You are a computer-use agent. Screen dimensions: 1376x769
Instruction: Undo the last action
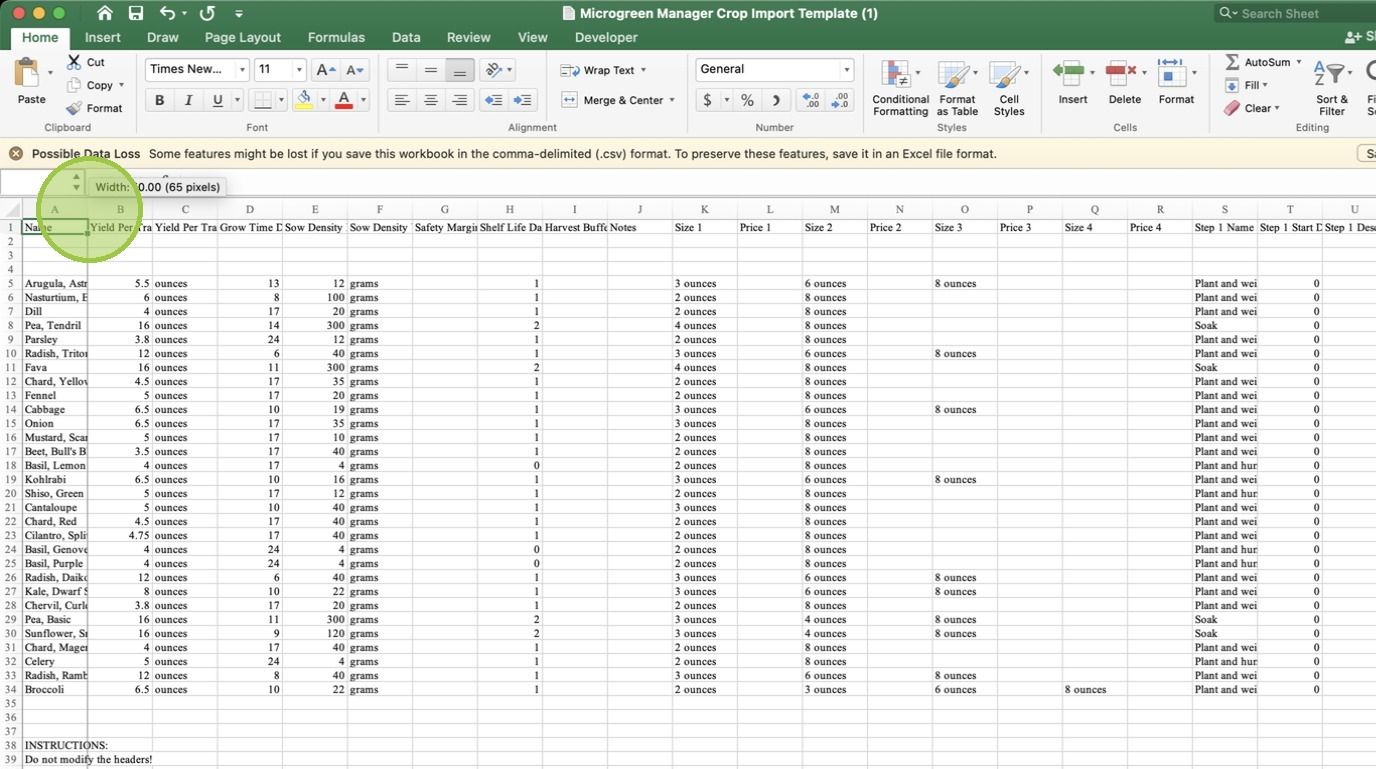click(x=168, y=13)
